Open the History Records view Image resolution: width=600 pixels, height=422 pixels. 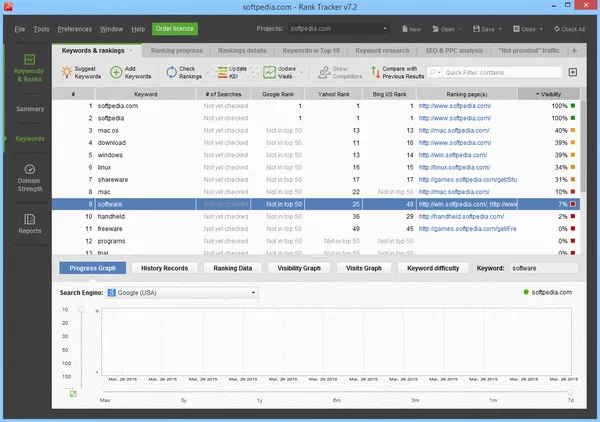tap(164, 268)
